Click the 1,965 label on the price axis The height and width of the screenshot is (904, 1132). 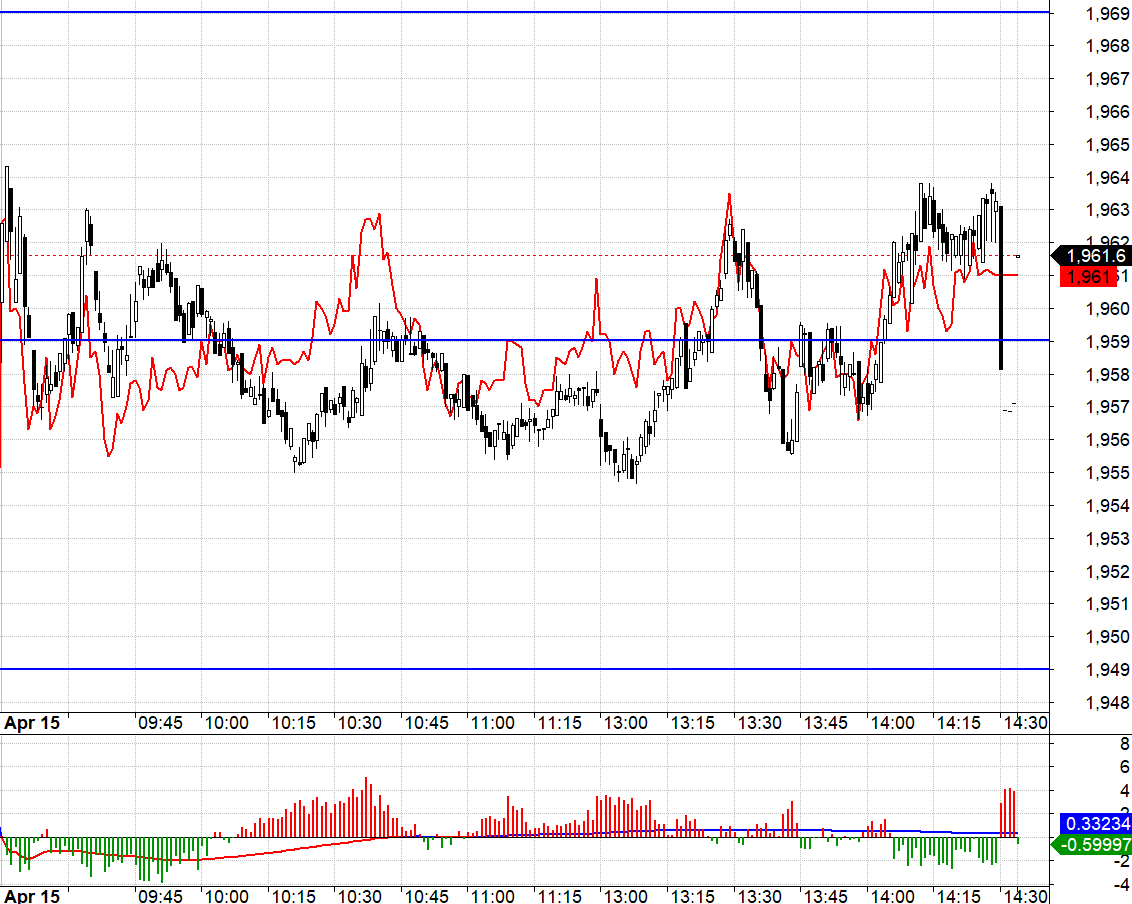1107,145
